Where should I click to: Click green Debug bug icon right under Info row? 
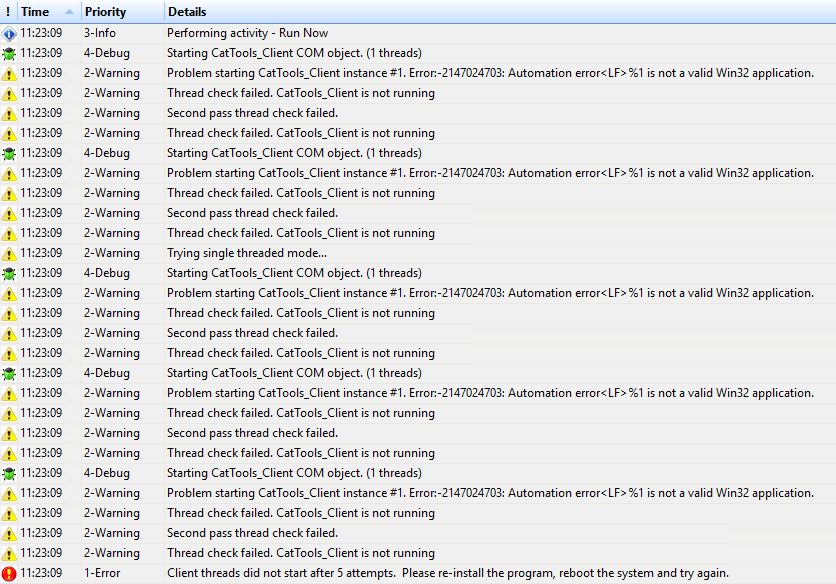click(x=9, y=54)
